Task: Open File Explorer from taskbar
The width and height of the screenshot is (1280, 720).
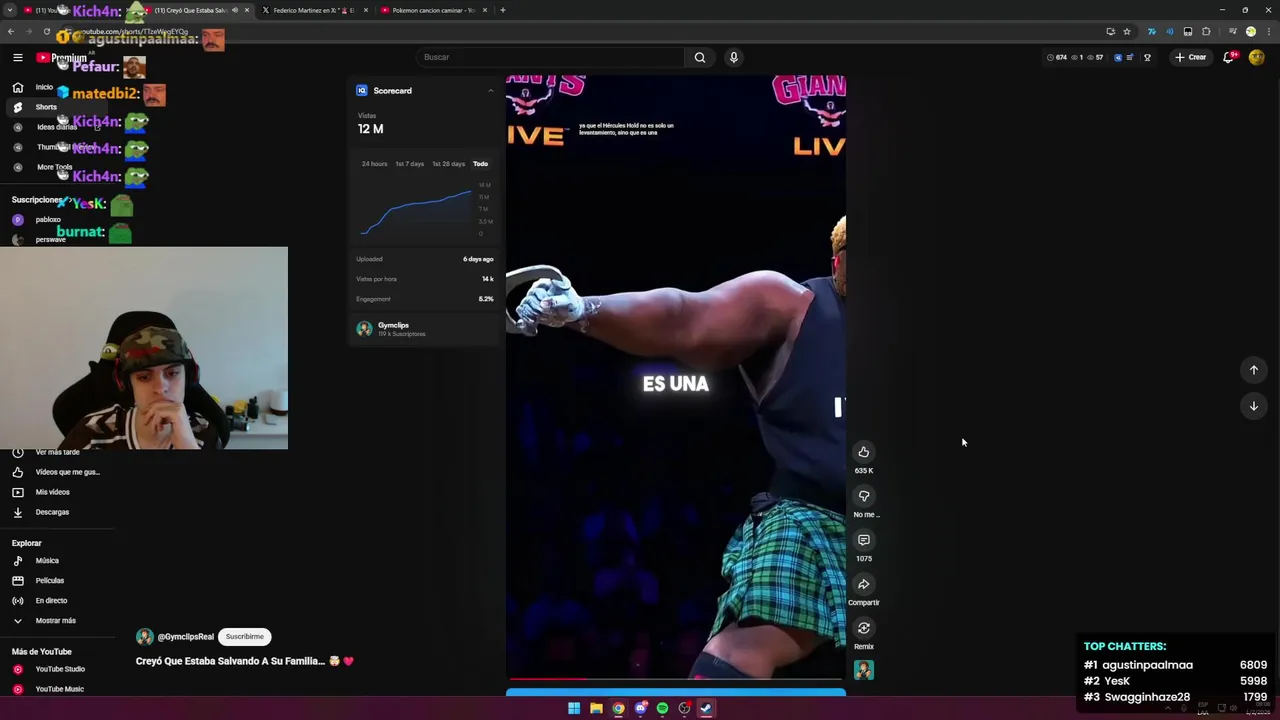Action: [x=596, y=709]
